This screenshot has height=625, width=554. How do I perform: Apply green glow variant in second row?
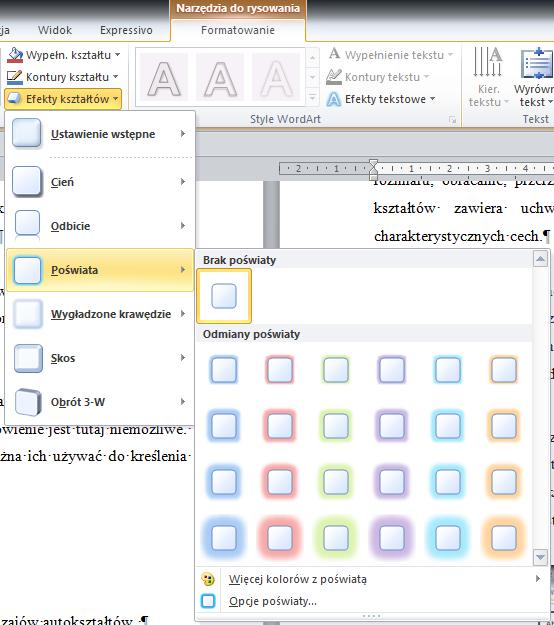[336, 425]
